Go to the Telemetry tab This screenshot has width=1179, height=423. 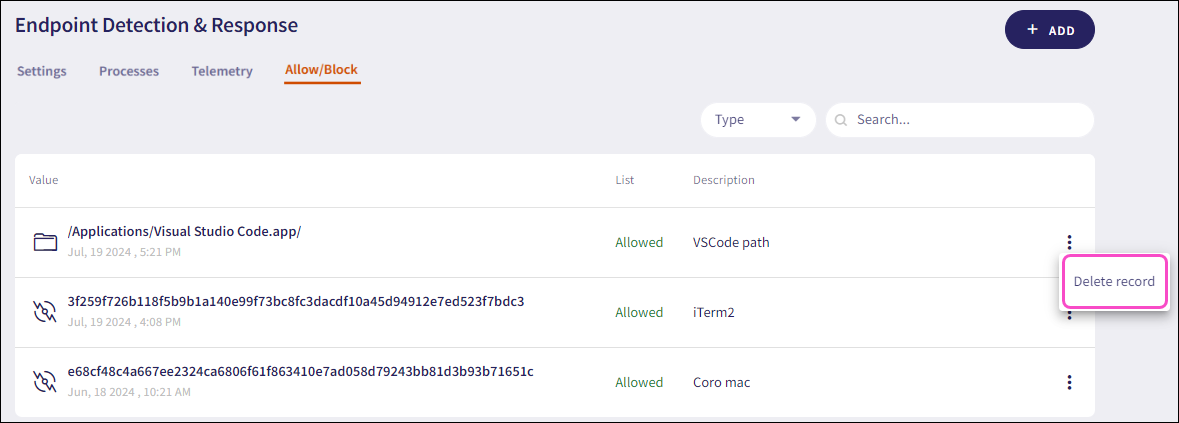[222, 71]
